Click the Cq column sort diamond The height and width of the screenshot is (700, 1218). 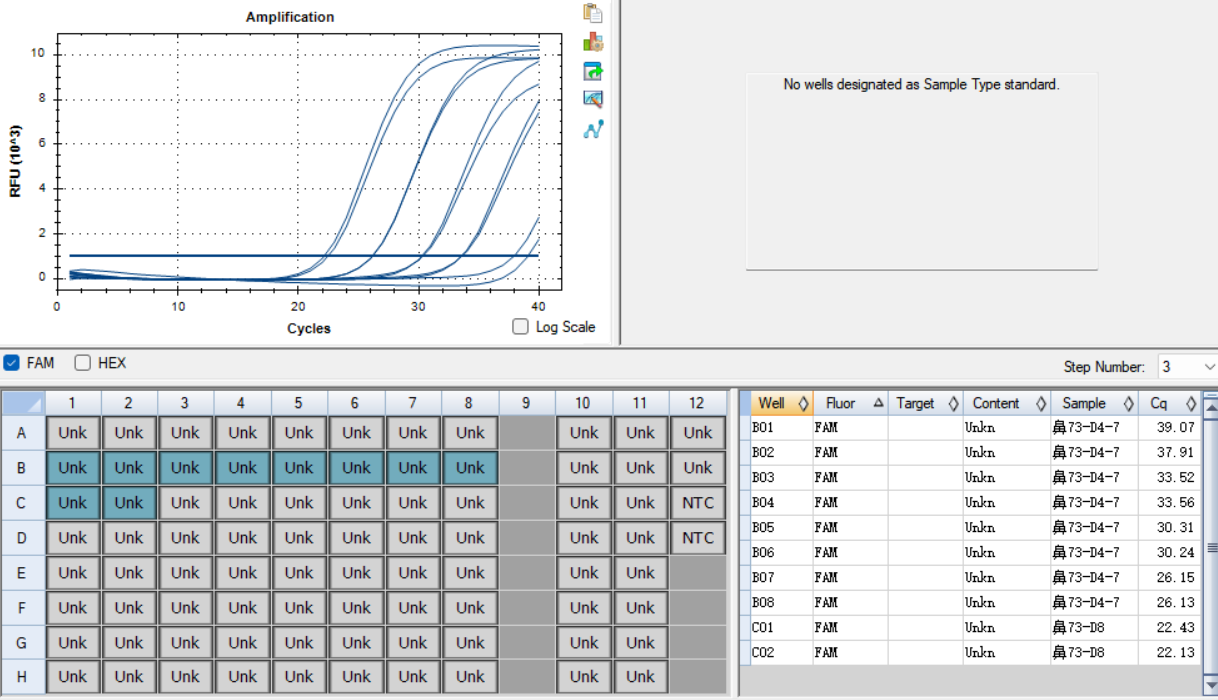(x=1191, y=404)
